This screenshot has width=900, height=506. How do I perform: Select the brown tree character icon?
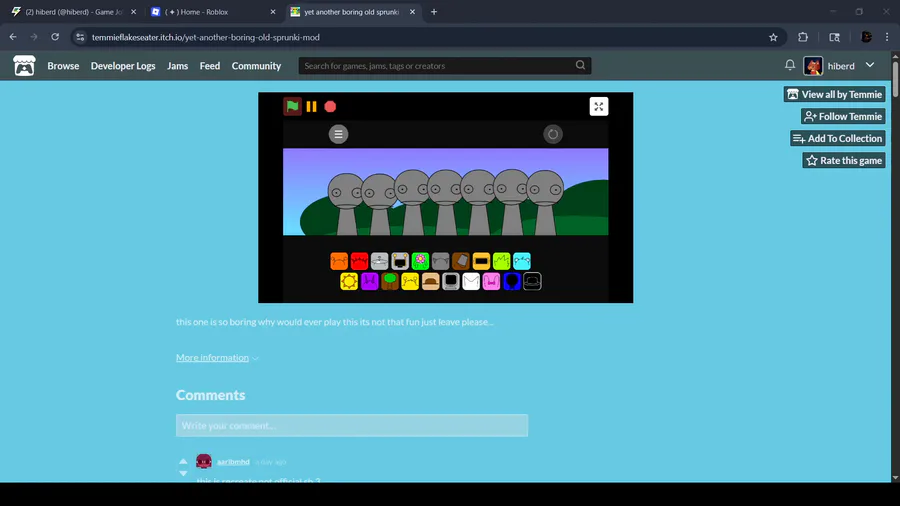coord(390,281)
